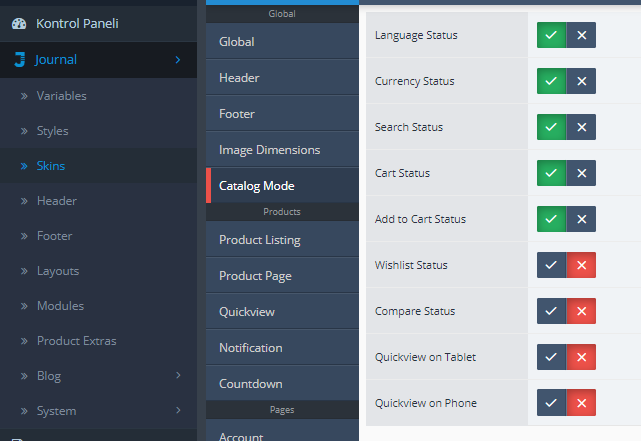Click the red X for Quickview on Phone
The height and width of the screenshot is (441, 641).
coord(581,403)
